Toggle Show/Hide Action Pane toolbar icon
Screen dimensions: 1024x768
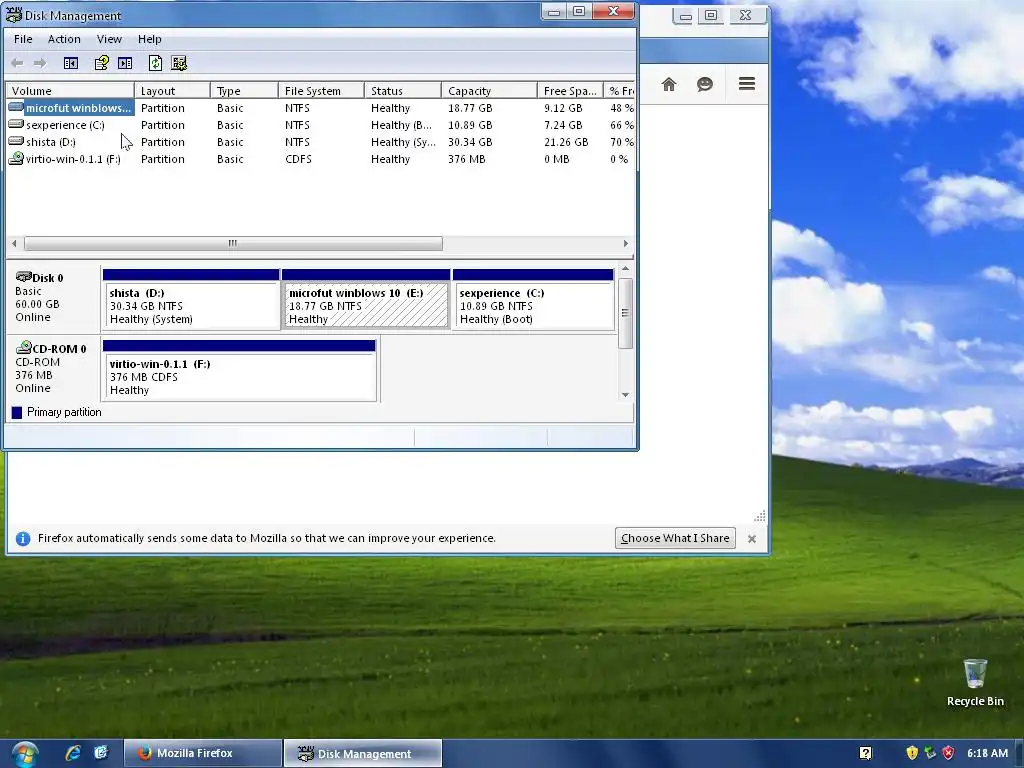(125, 63)
